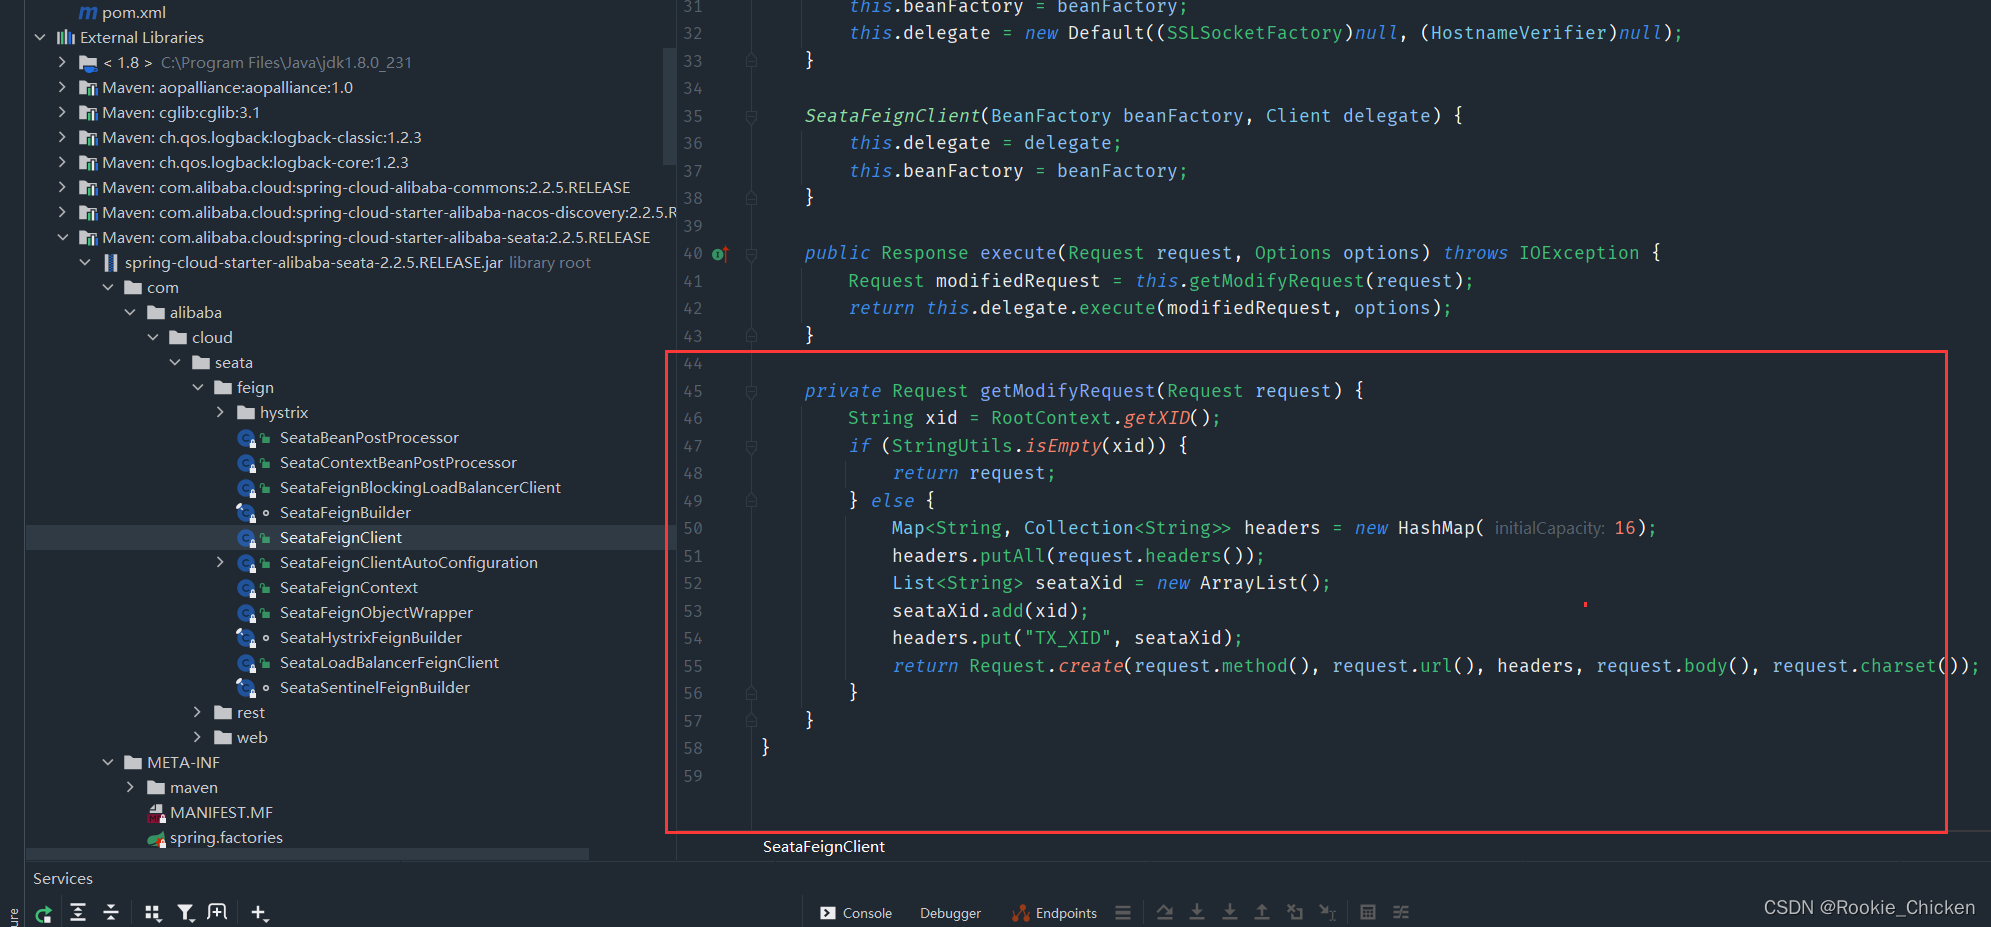Screen dimensions: 1991x927
Task: Click the JDK 1.8 library icon
Action: (x=88, y=63)
